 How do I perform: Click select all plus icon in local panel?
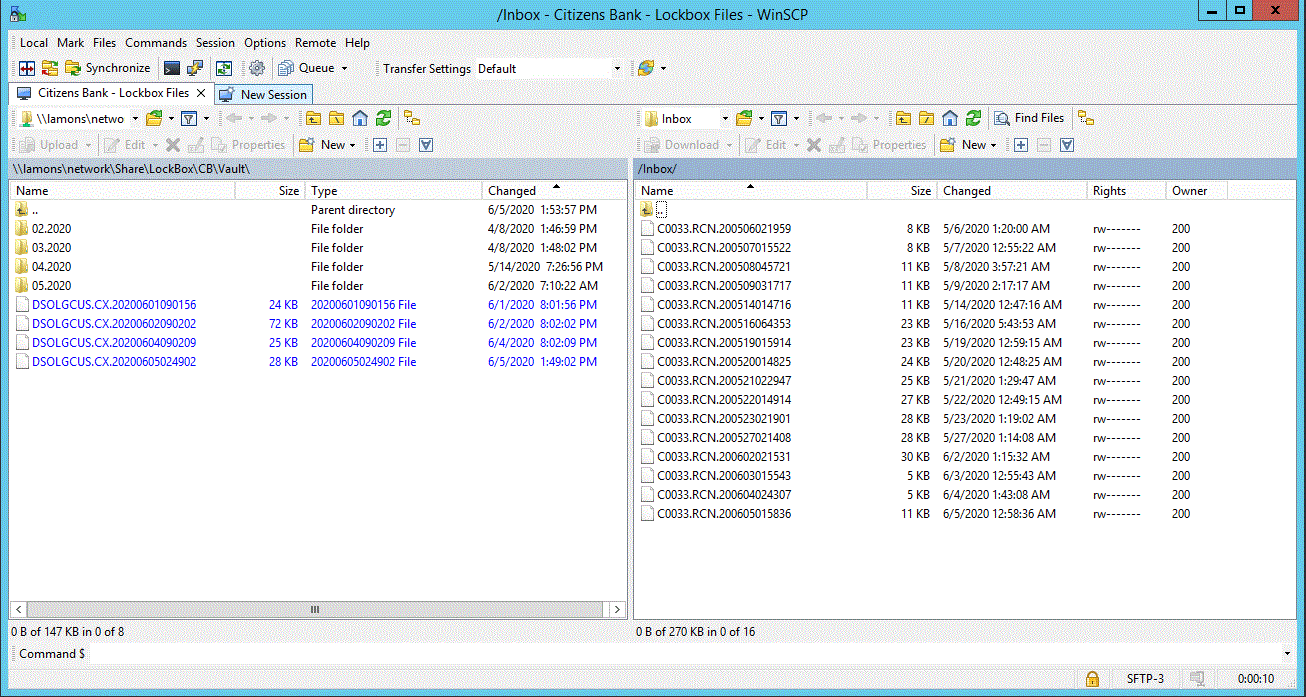(380, 145)
